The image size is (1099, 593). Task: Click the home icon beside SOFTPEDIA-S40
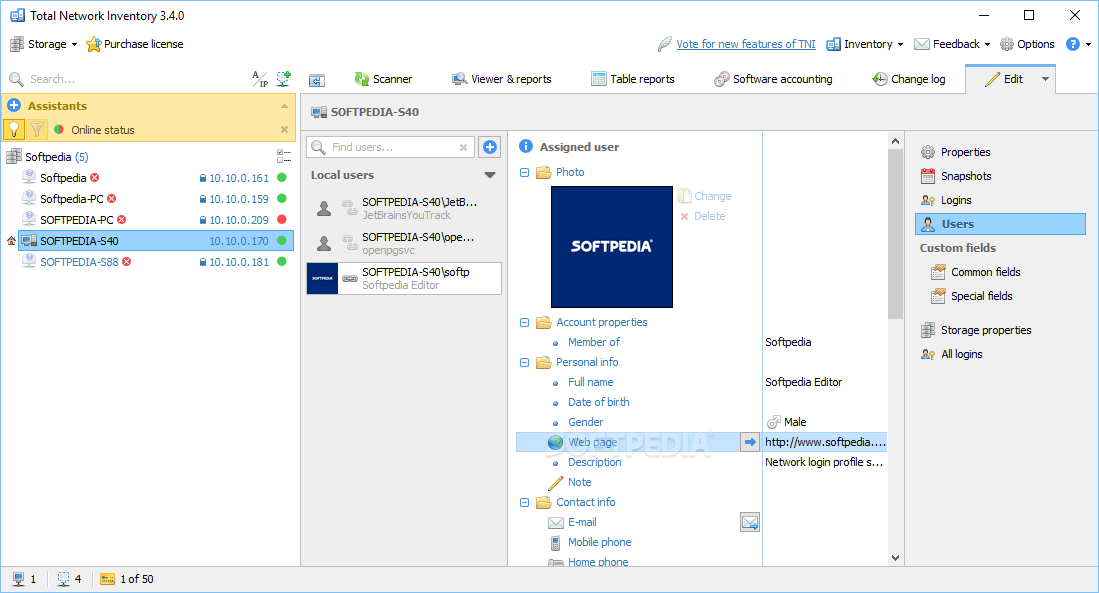pos(11,241)
